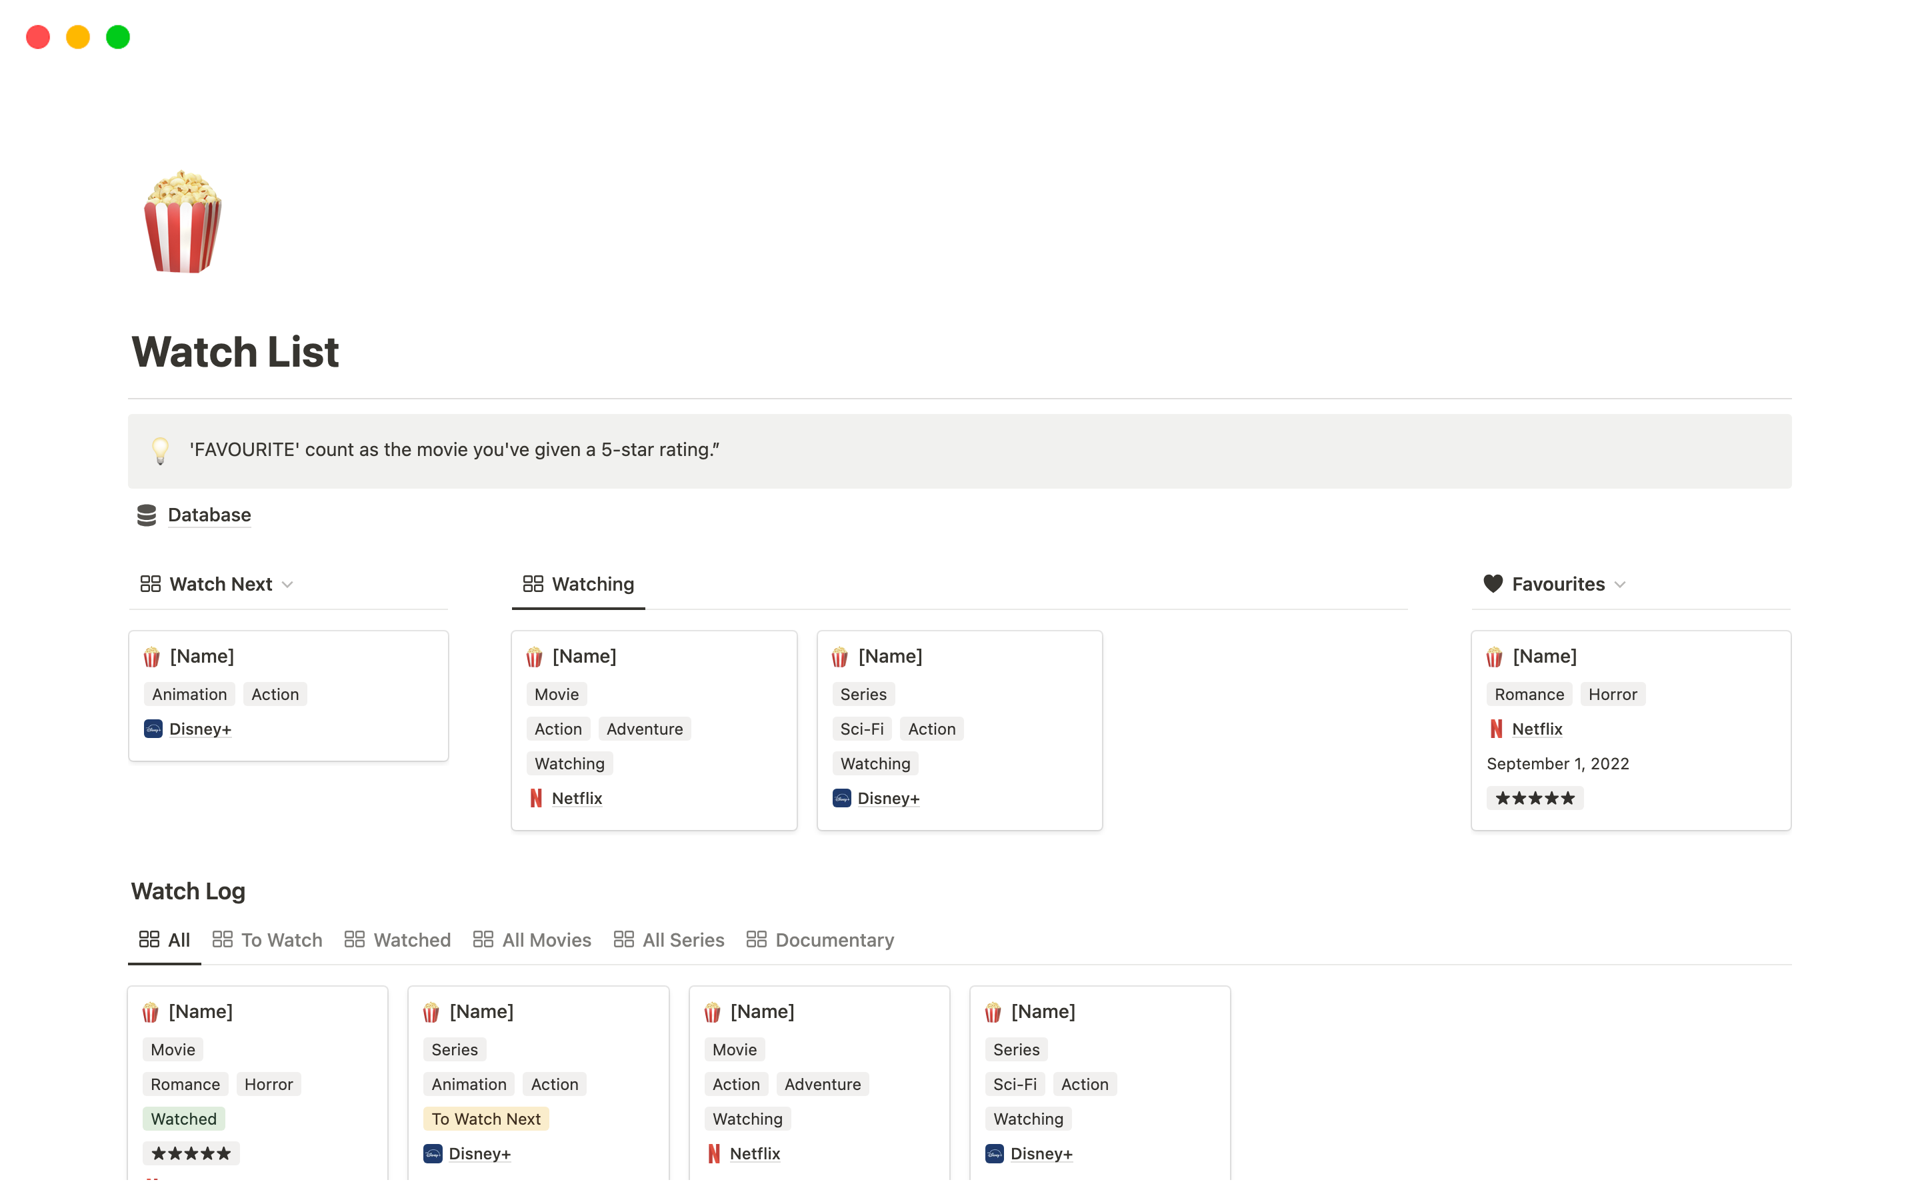The width and height of the screenshot is (1920, 1200).
Task: Click the heart icon beside Favourites
Action: (1492, 584)
